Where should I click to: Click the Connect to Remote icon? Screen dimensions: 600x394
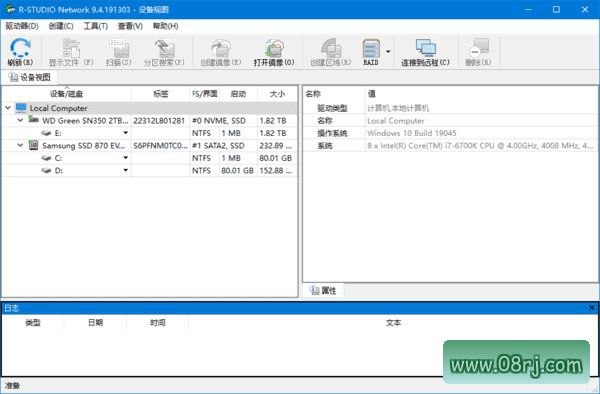tap(426, 47)
